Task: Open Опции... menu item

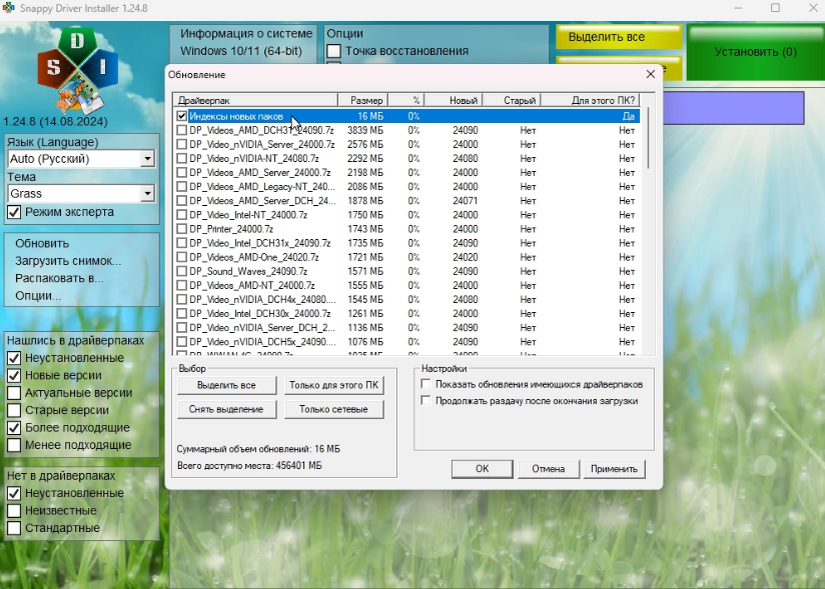Action: [x=38, y=296]
